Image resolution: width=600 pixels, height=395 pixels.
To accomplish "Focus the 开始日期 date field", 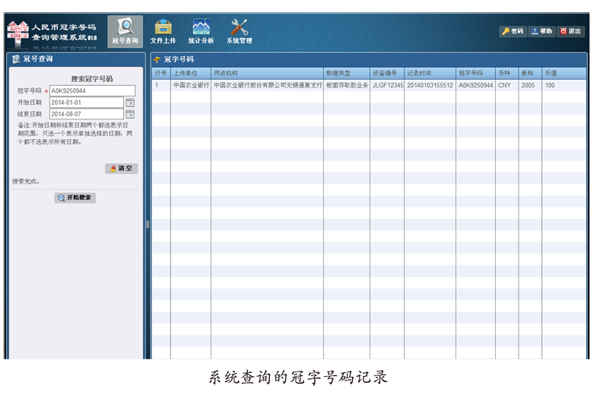I will tap(86, 102).
